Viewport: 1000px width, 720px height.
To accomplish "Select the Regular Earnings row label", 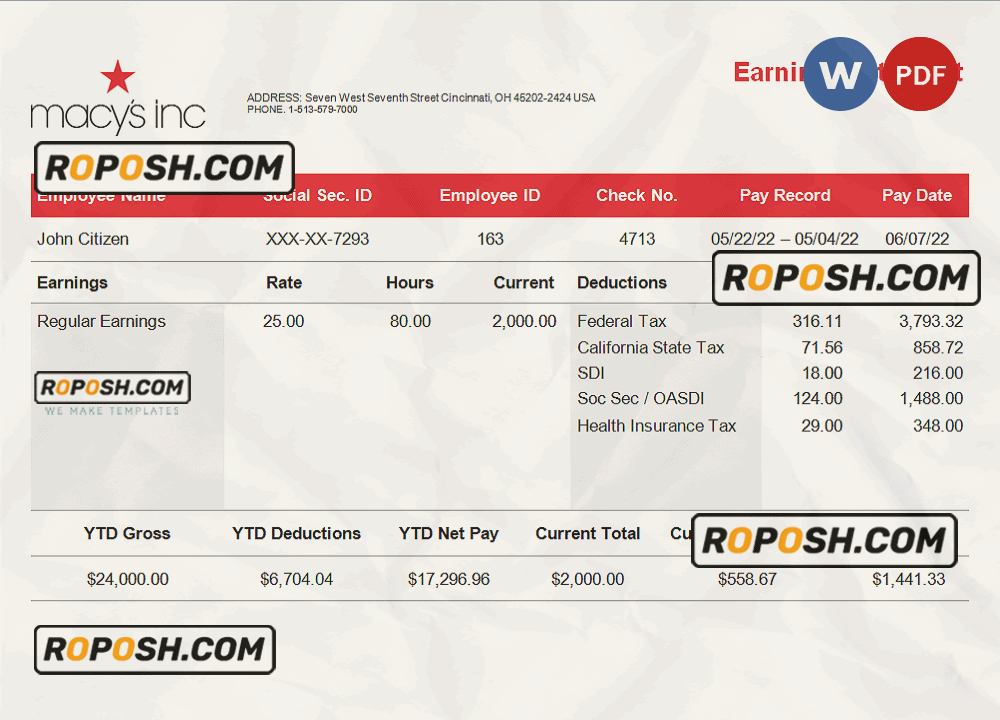I will click(x=101, y=321).
